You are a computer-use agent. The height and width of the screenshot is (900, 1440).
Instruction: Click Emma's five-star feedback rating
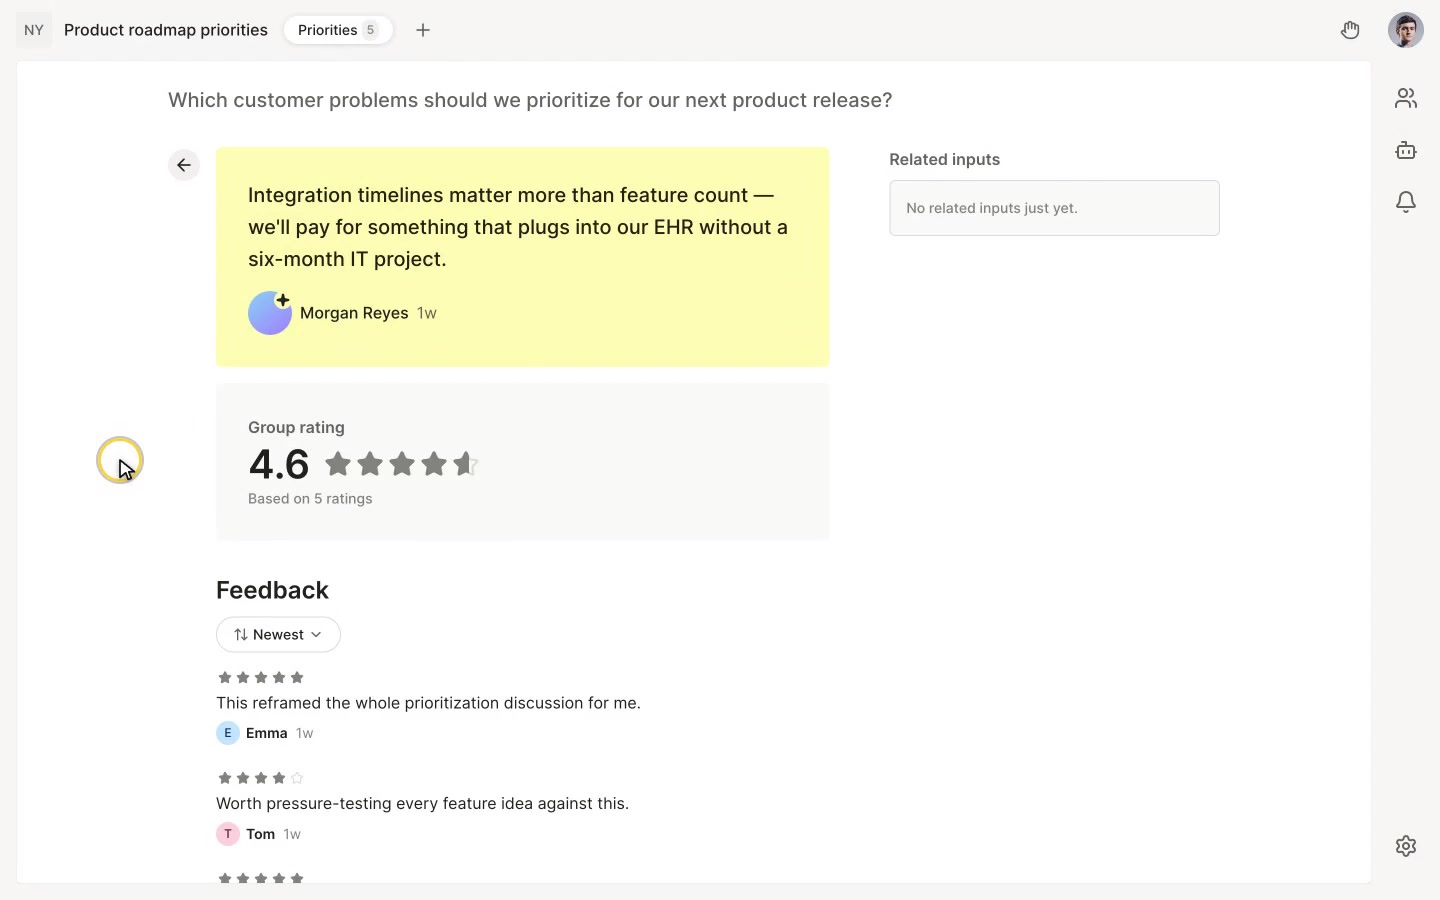pyautogui.click(x=261, y=677)
